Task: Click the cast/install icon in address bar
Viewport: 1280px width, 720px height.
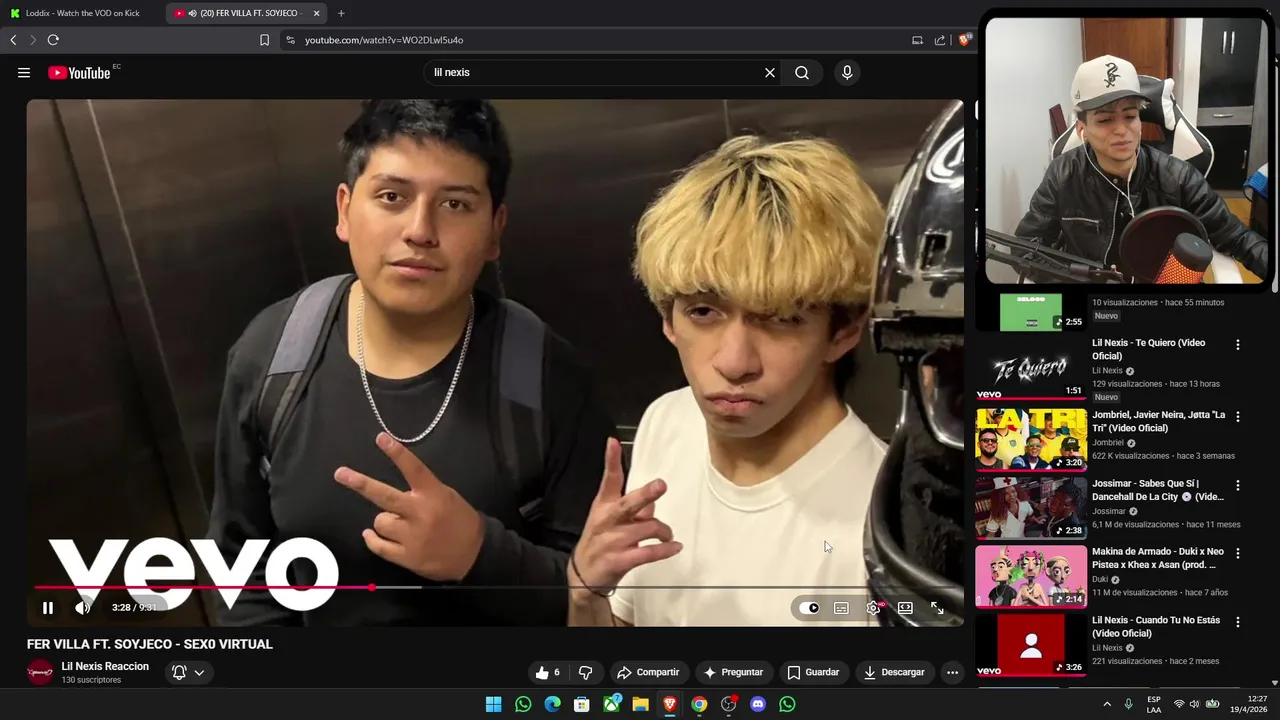Action: click(917, 40)
